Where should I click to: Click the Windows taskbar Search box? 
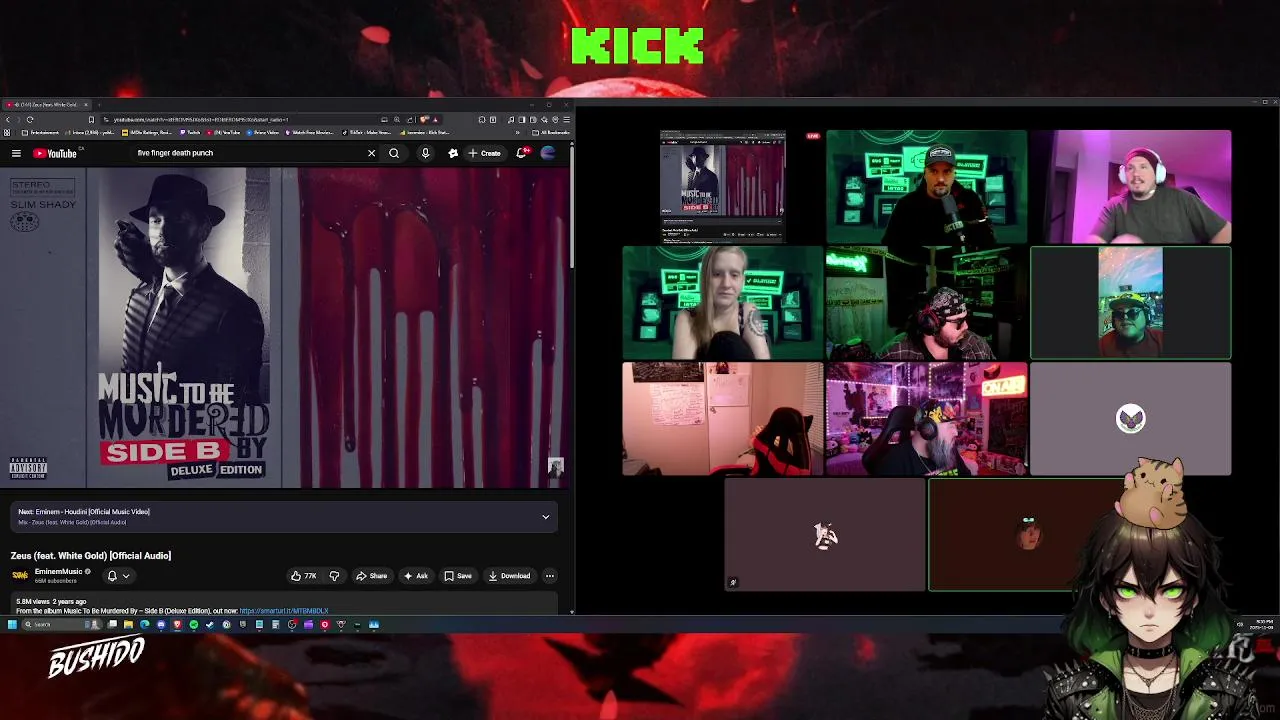pyautogui.click(x=62, y=625)
